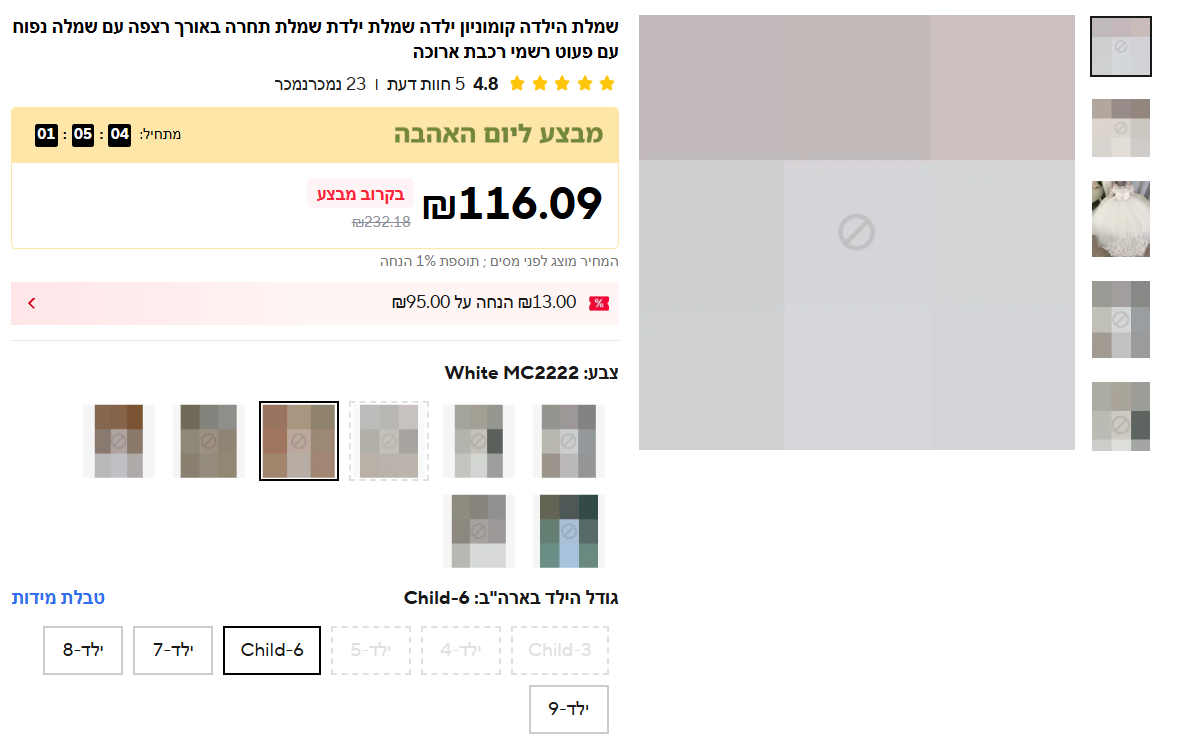Pick the dashed-border unavailable color swatch
This screenshot has height=752, width=1177.
(x=389, y=441)
